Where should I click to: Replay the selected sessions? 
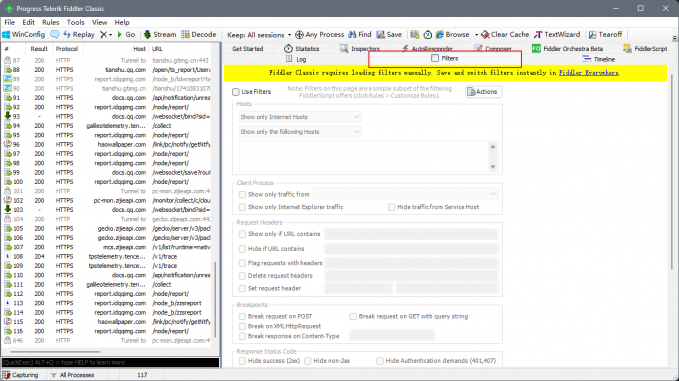tap(79, 35)
